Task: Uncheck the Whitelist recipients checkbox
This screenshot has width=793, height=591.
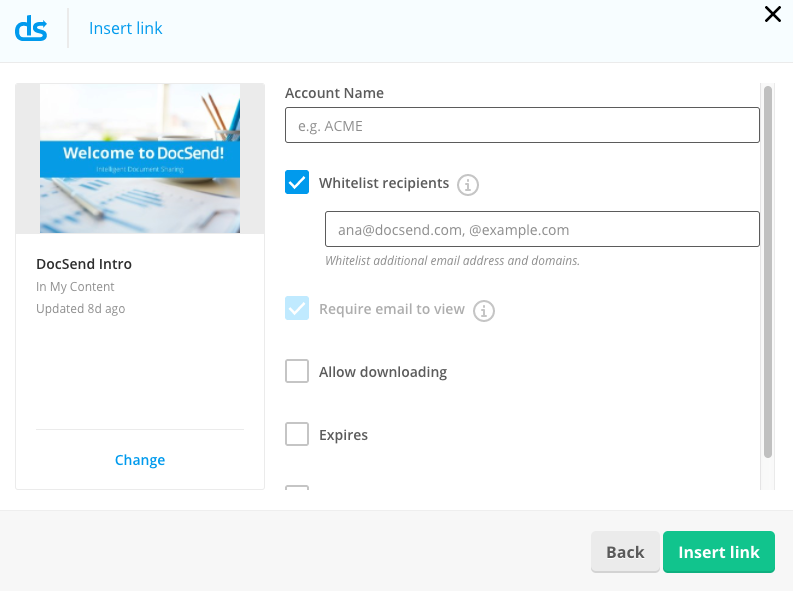Action: click(297, 182)
